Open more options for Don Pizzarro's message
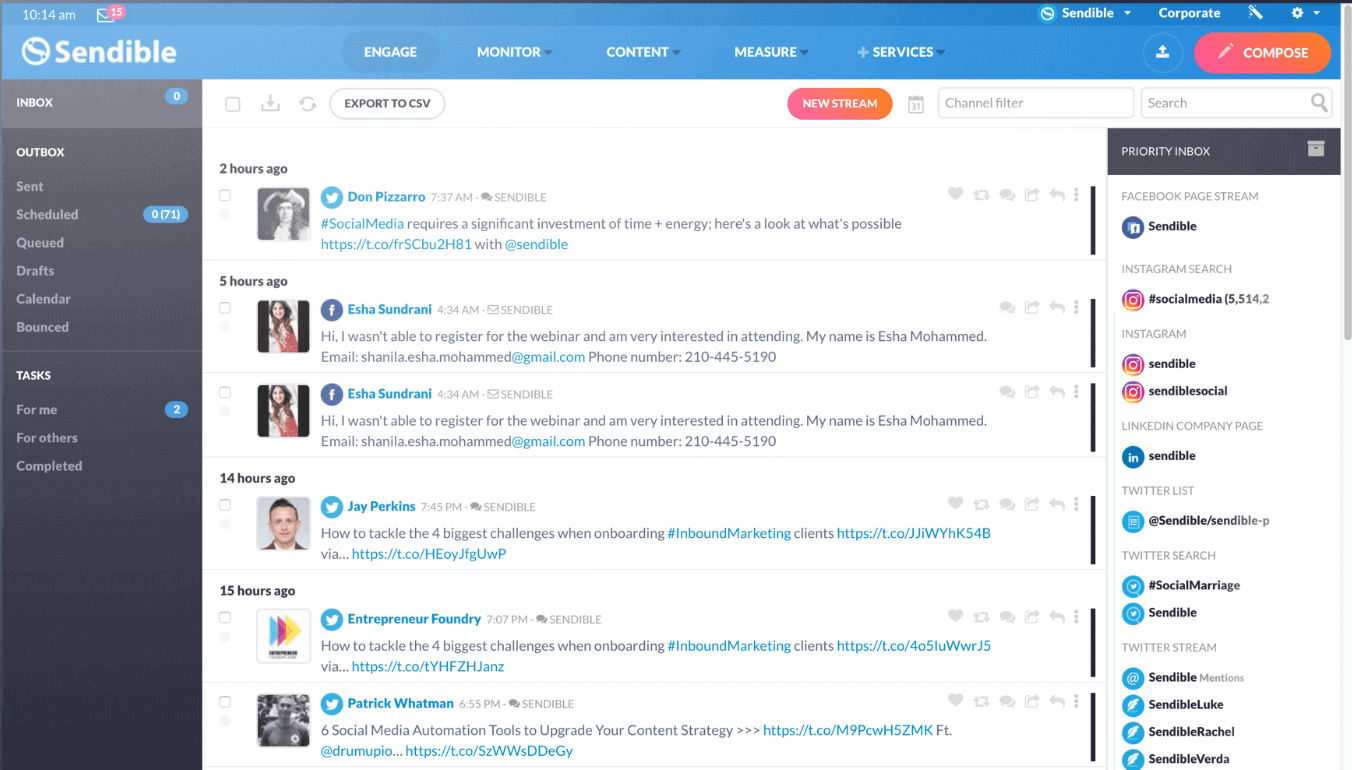Screen dimensions: 1352x770 click(x=1076, y=195)
